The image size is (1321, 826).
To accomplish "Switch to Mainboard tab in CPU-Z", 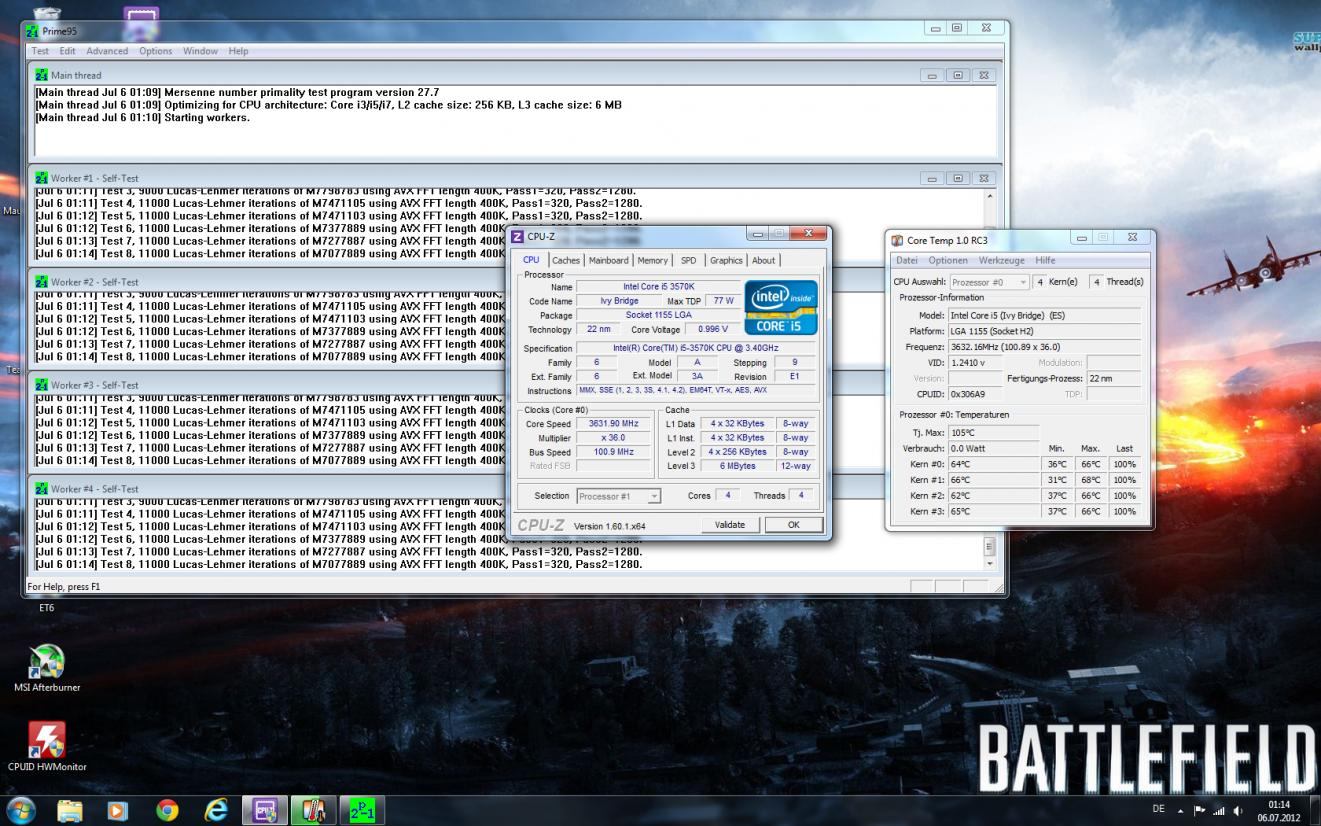I will (609, 260).
